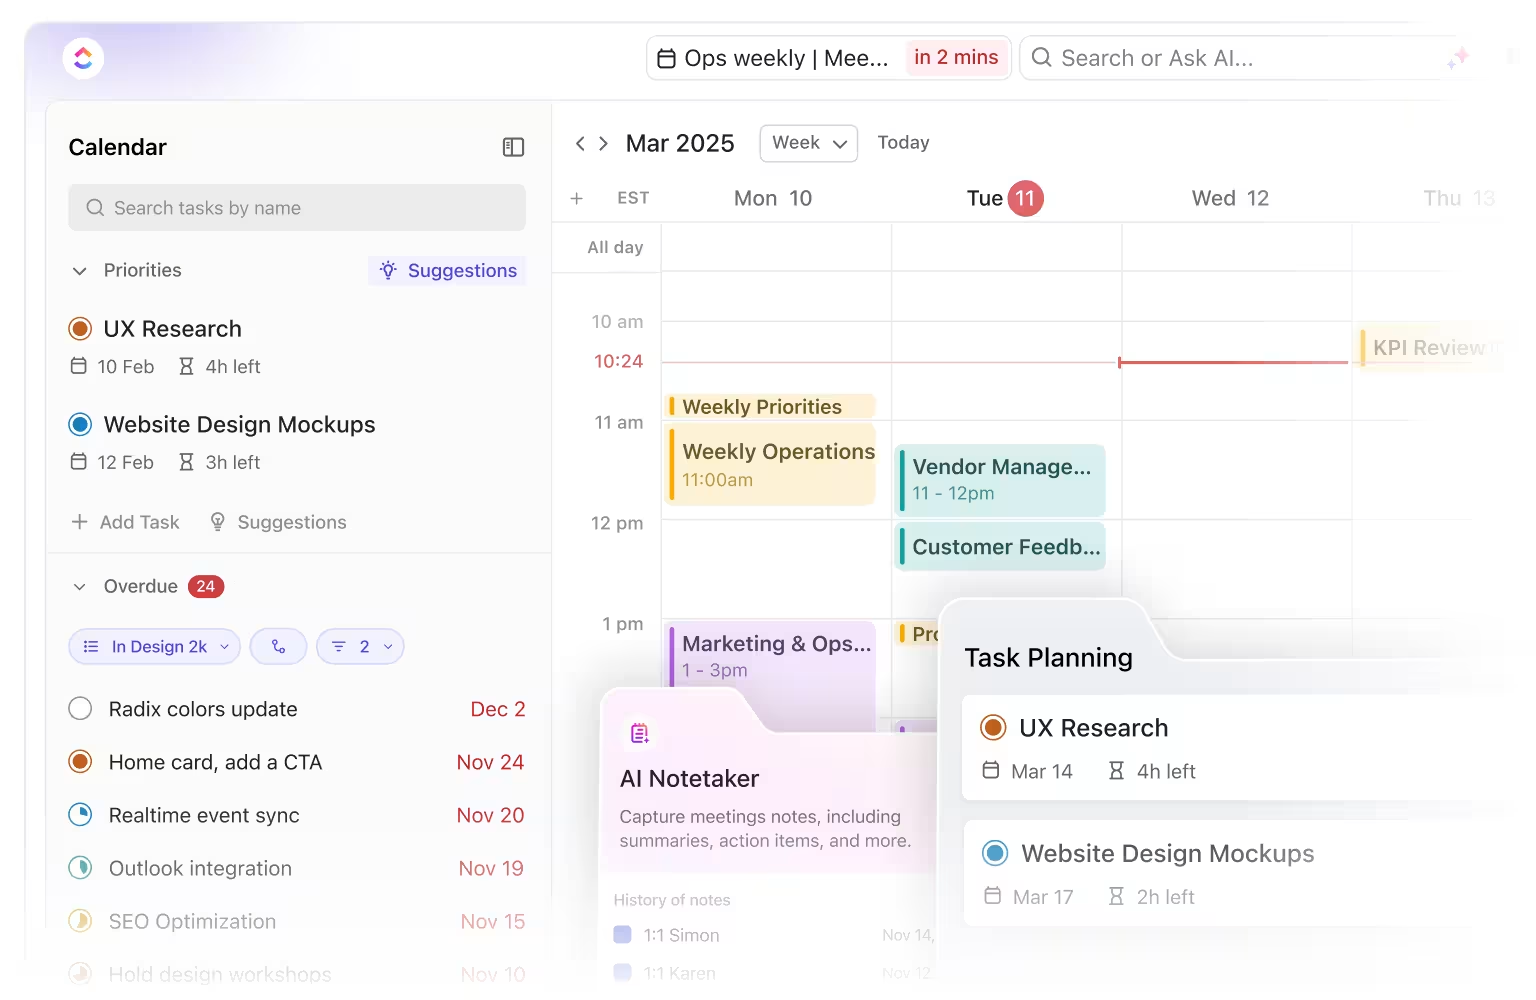This screenshot has height=1000, width=1536.
Task: Click the magnifier icon in Search tasks field
Action: point(95,207)
